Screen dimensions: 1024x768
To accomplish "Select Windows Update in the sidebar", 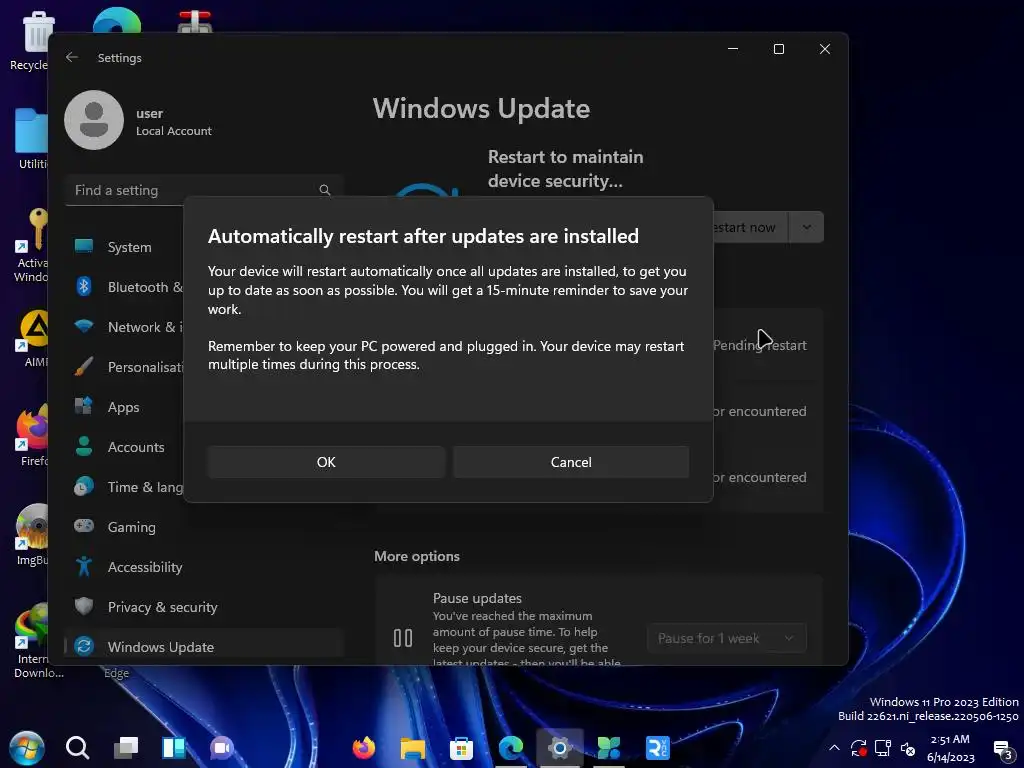I will pyautogui.click(x=204, y=645).
